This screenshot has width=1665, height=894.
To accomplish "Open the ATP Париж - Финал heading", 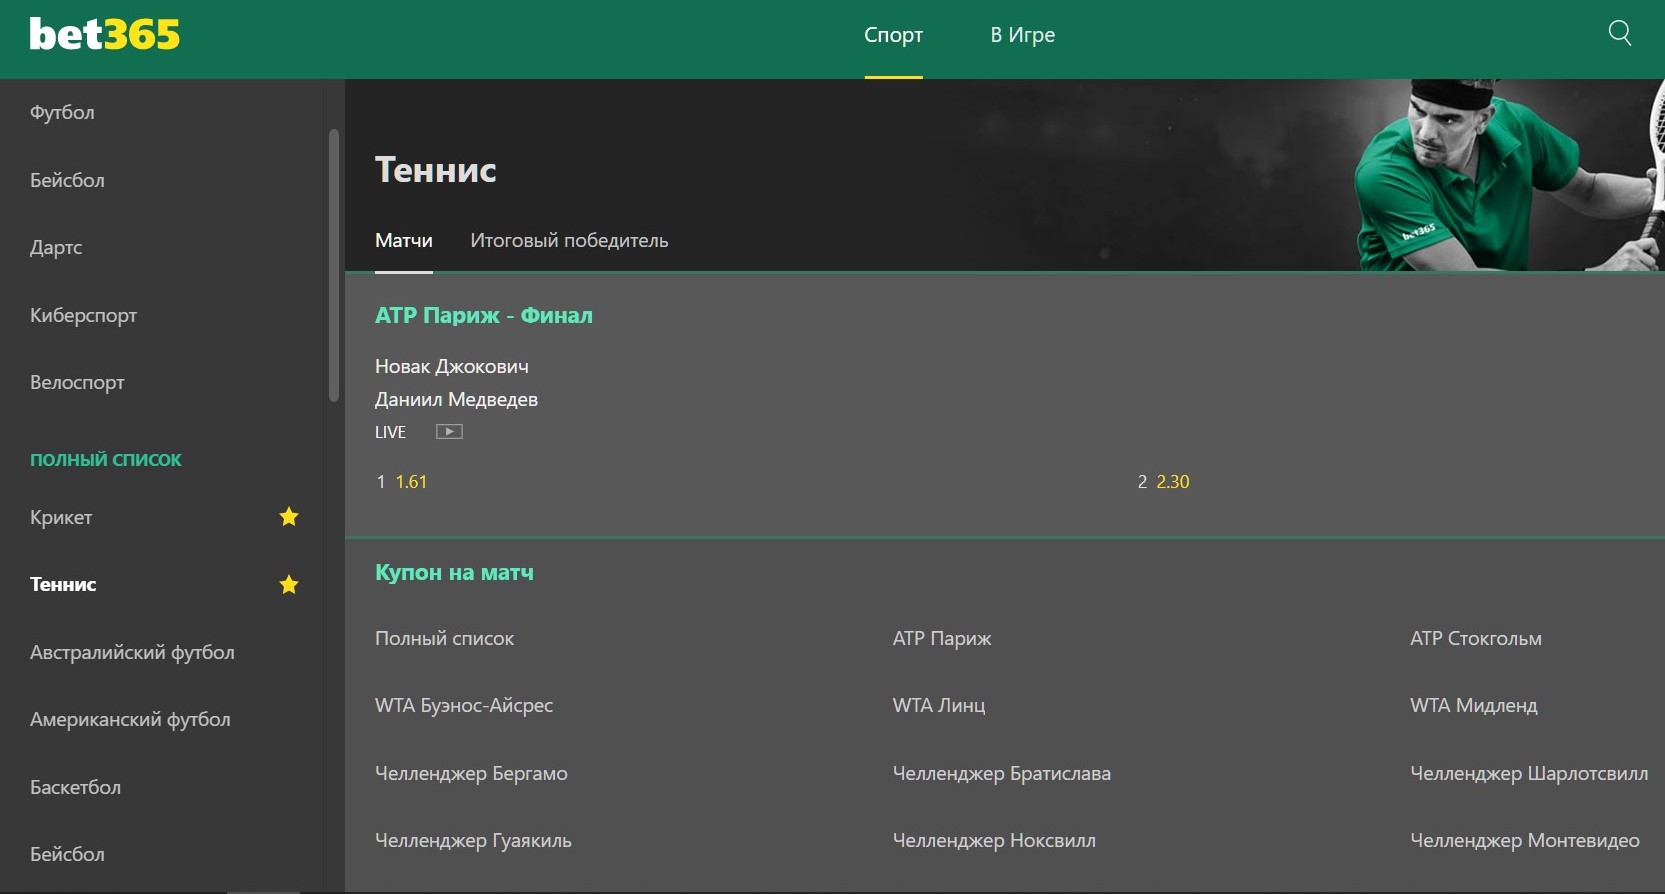I will click(x=484, y=316).
